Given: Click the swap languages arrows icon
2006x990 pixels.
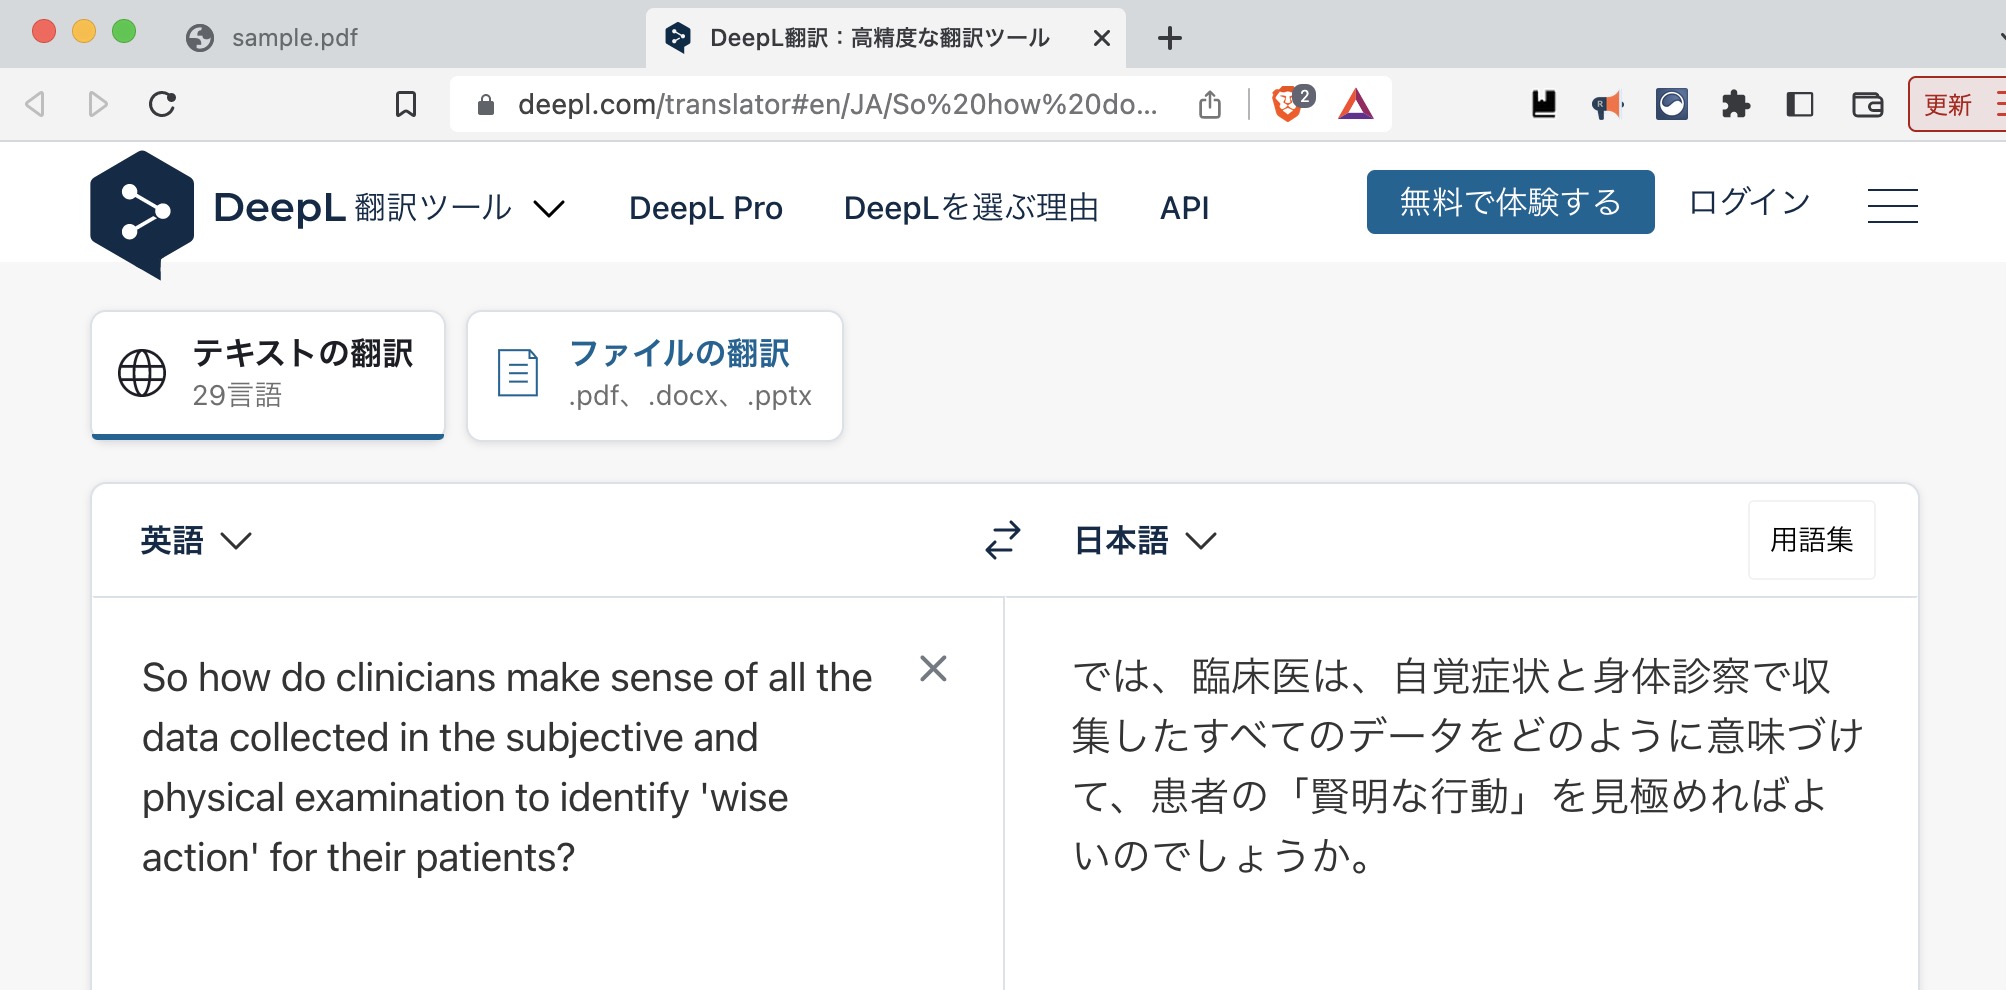Looking at the screenshot, I should click(x=1002, y=540).
